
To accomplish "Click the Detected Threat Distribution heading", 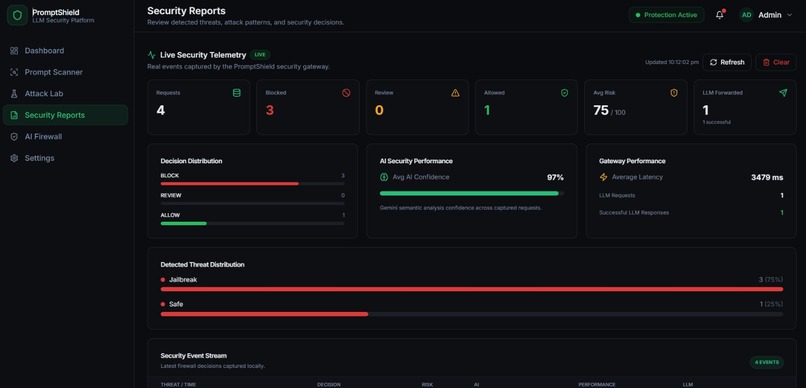I will 203,265.
